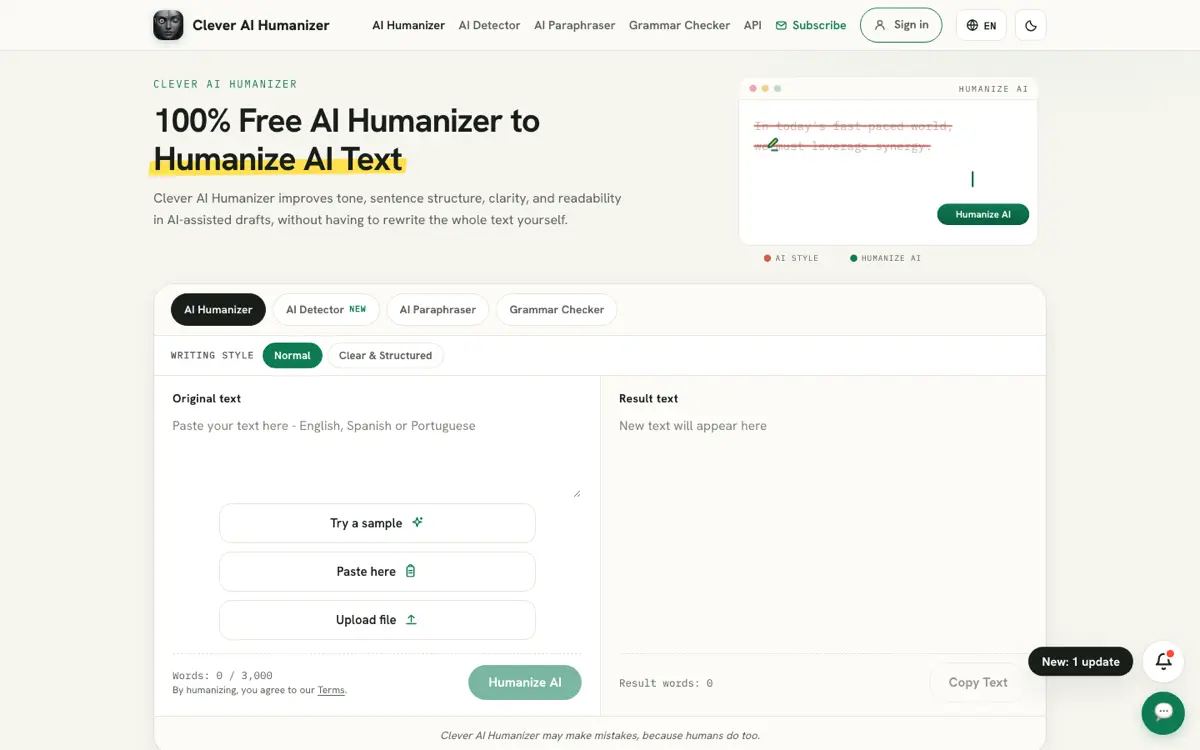Open the chat support bubble icon

point(1163,713)
